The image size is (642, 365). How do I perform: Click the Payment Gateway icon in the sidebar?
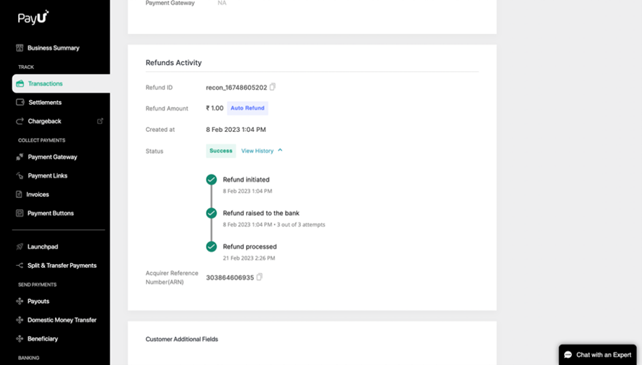[19, 156]
